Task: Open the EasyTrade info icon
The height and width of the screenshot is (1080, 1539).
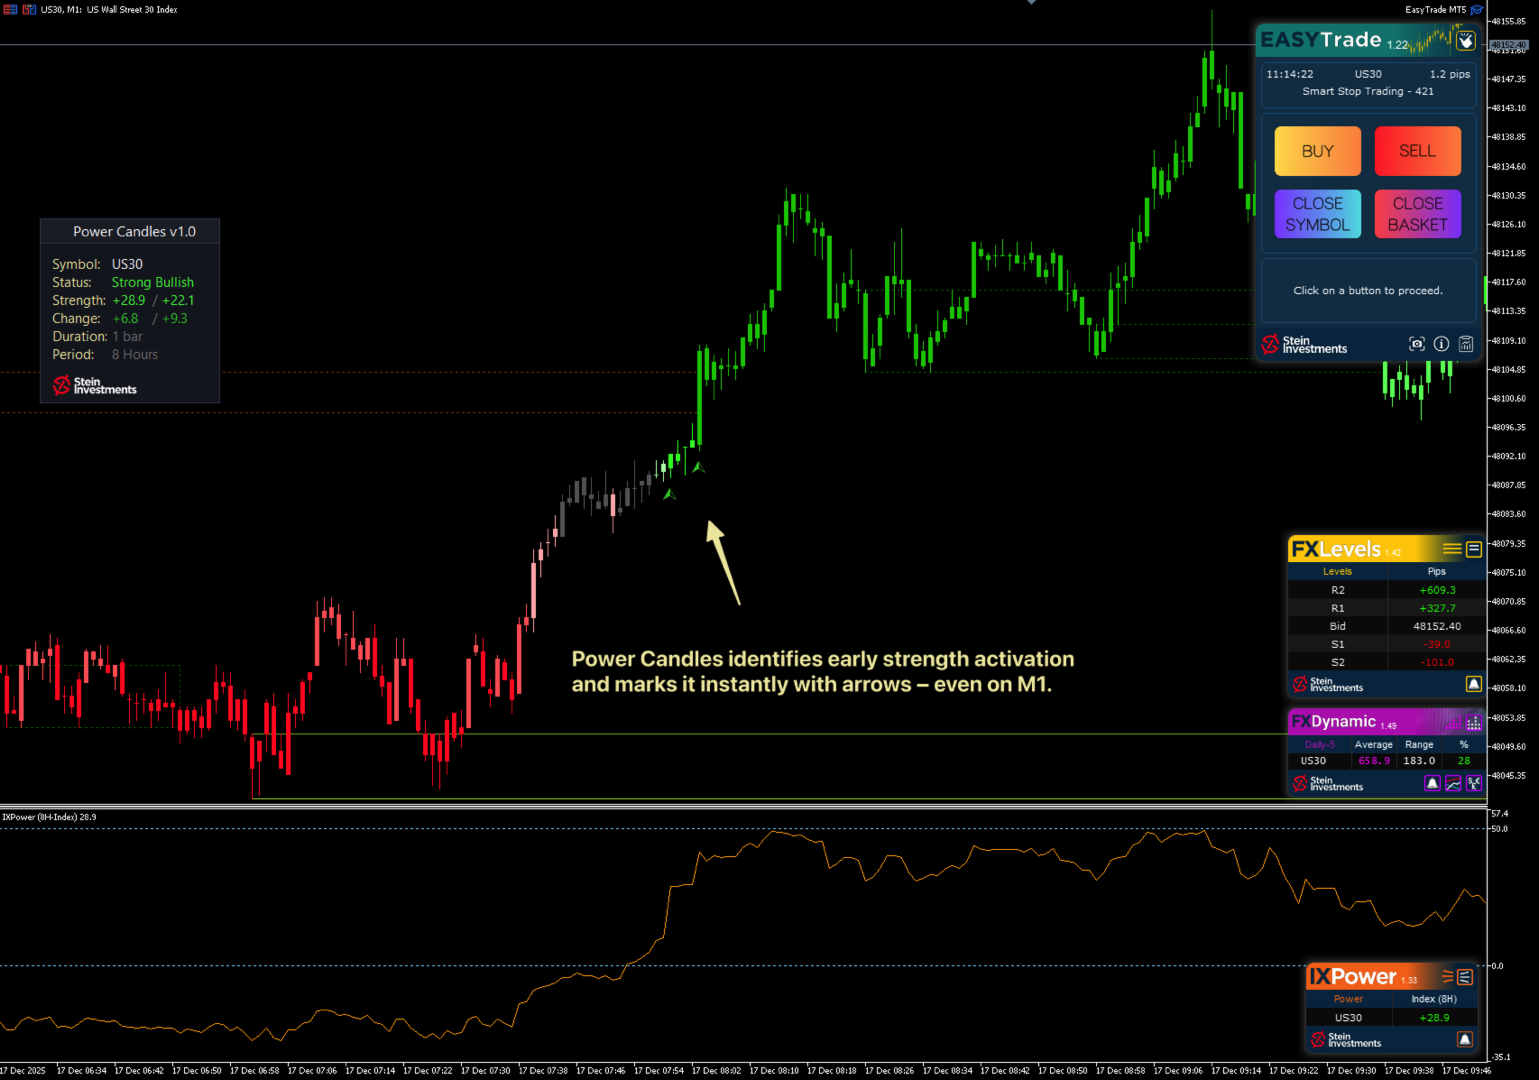Action: tap(1441, 344)
